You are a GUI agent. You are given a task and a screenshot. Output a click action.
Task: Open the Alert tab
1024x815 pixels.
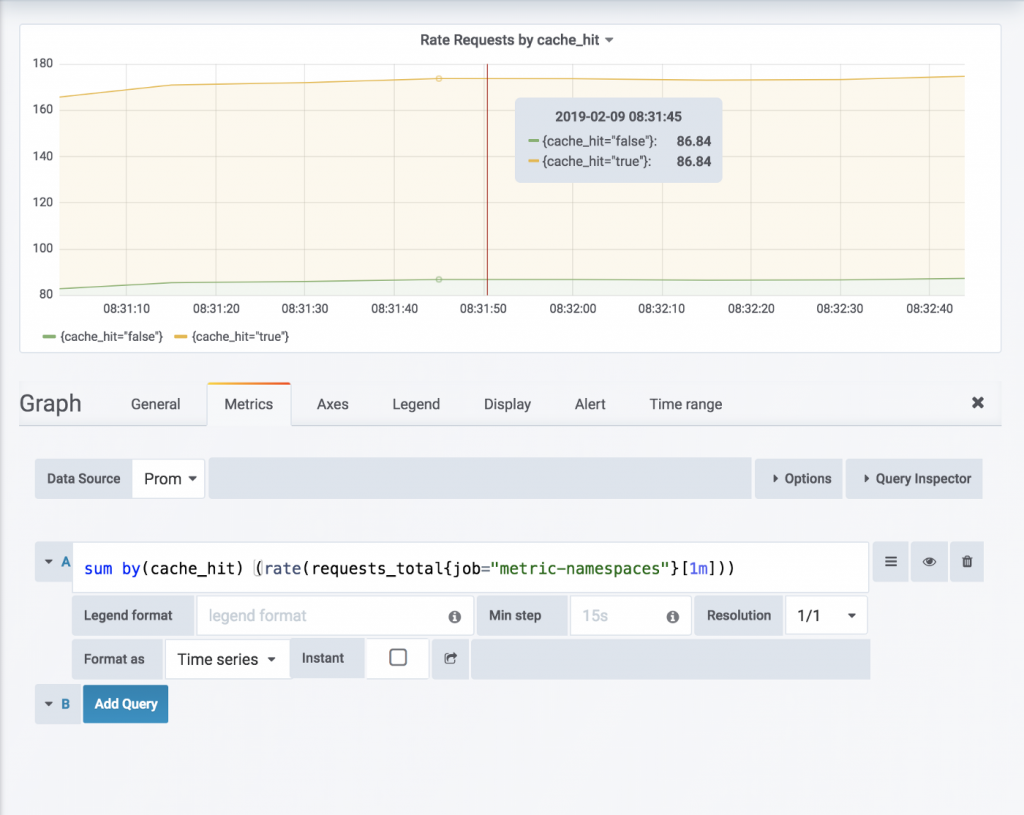(x=590, y=404)
